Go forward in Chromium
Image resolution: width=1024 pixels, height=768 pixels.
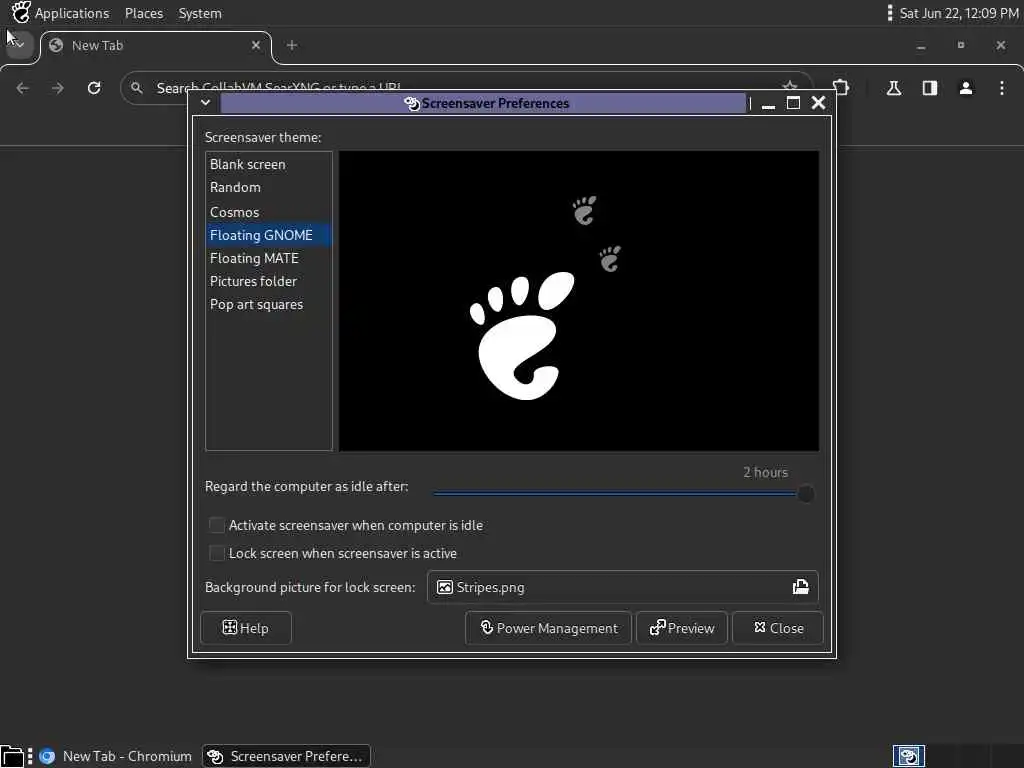pos(58,88)
